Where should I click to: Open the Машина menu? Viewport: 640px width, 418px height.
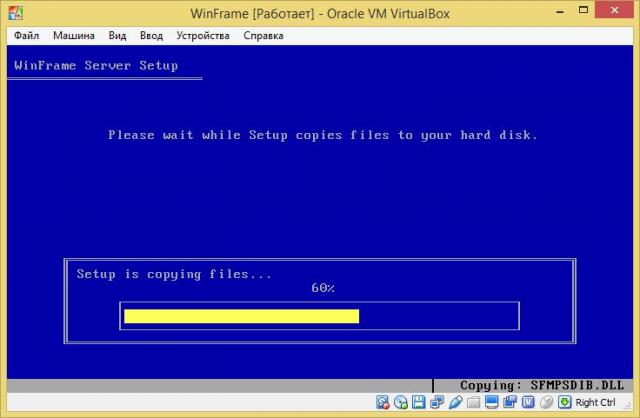(74, 36)
